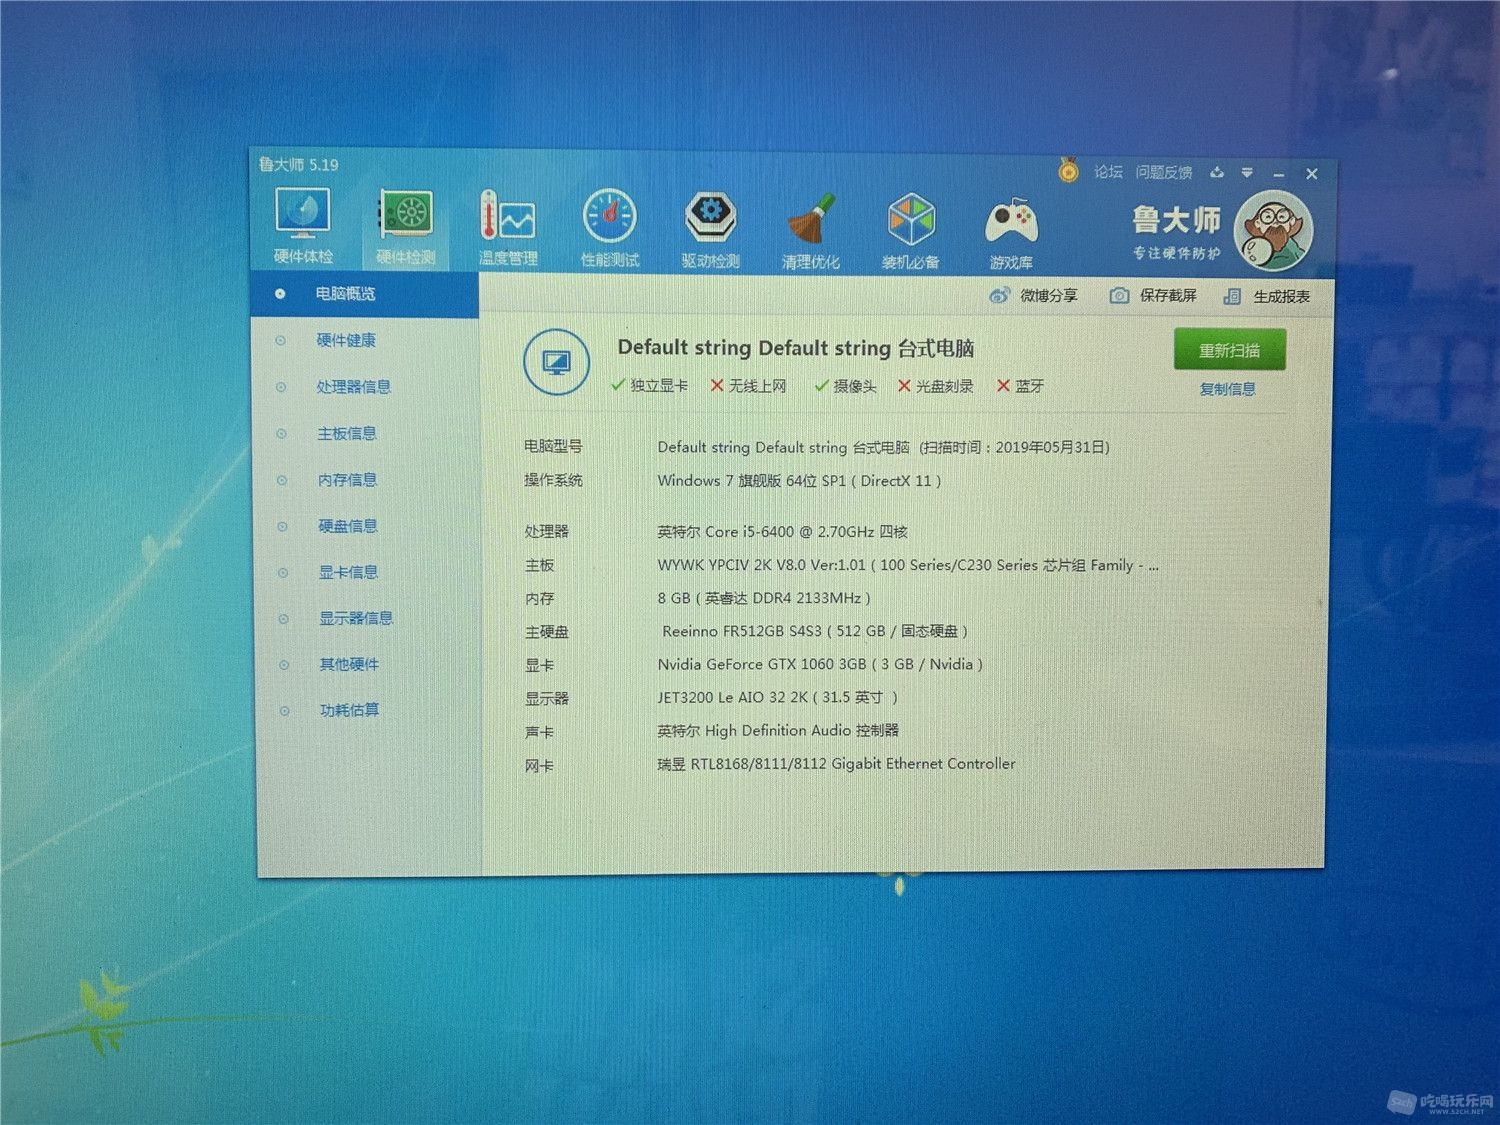The width and height of the screenshot is (1500, 1125).
Task: Open the 装机必备 essential software cube icon
Action: point(911,232)
